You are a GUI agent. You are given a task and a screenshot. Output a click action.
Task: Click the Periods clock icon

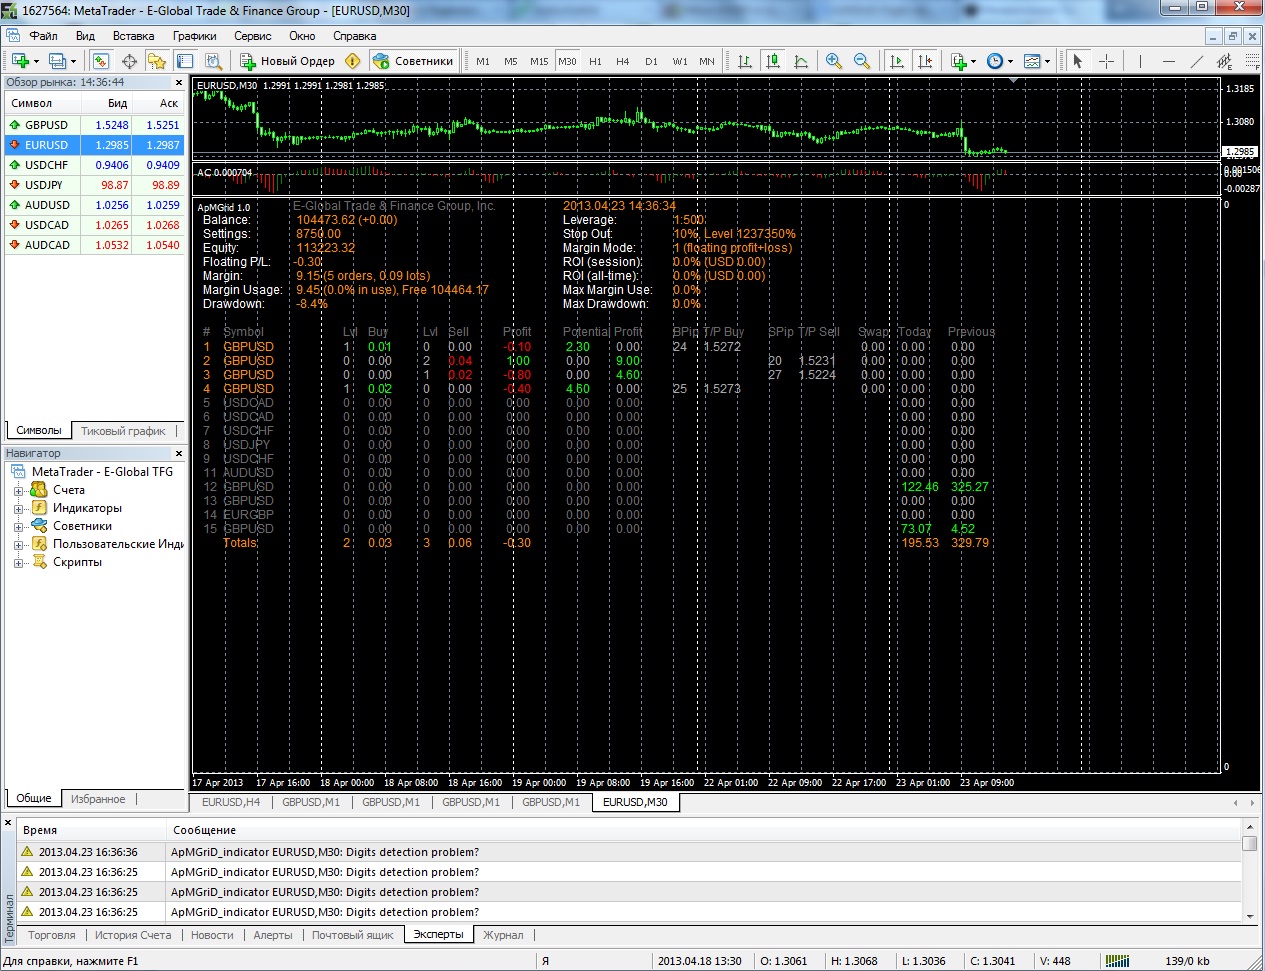995,61
